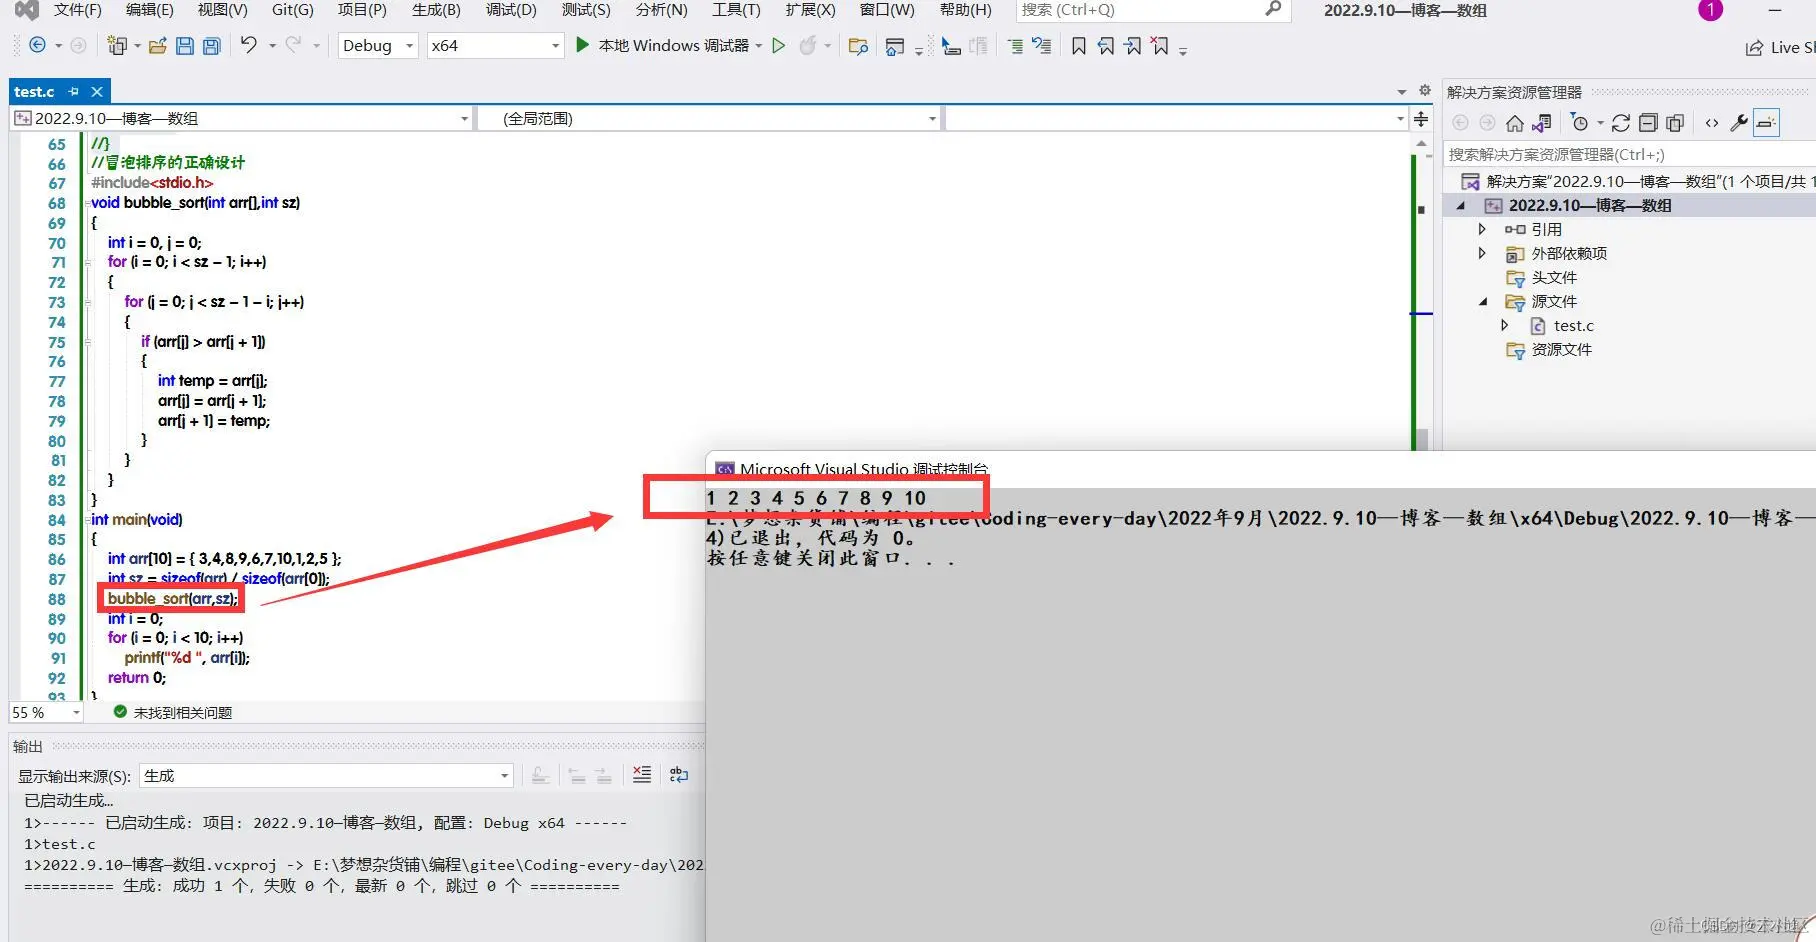1816x942 pixels.
Task: Start without debugging using the hollow green arrow
Action: [x=778, y=46]
